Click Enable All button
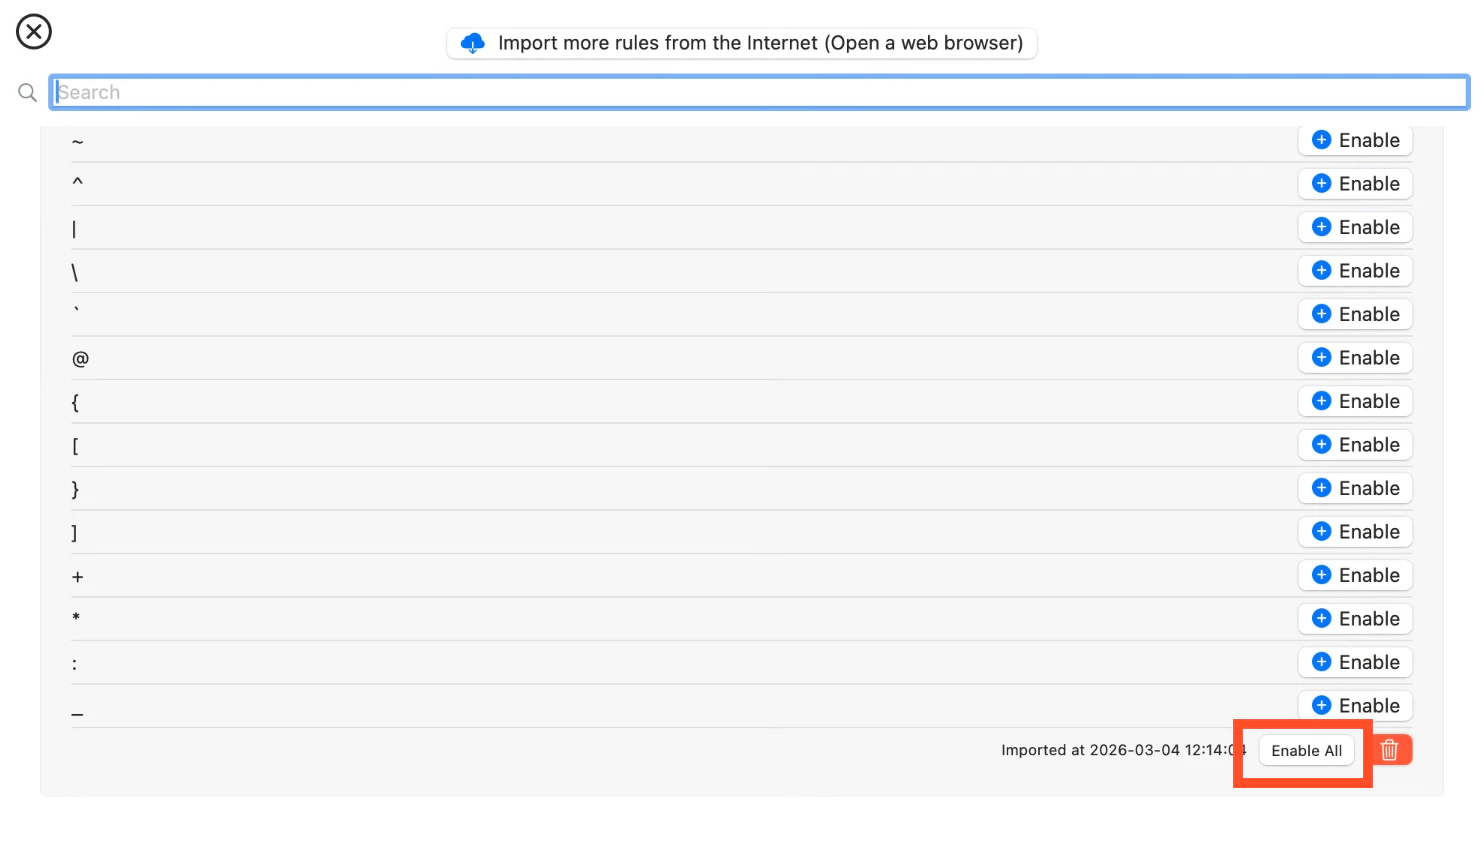The image size is (1484, 852). (x=1306, y=751)
